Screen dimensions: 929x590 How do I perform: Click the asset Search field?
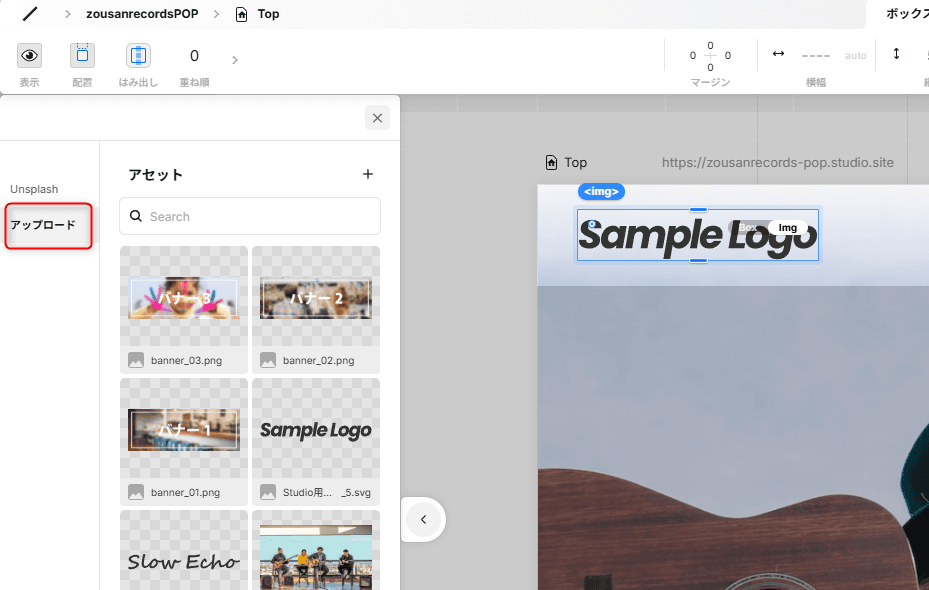(x=250, y=216)
